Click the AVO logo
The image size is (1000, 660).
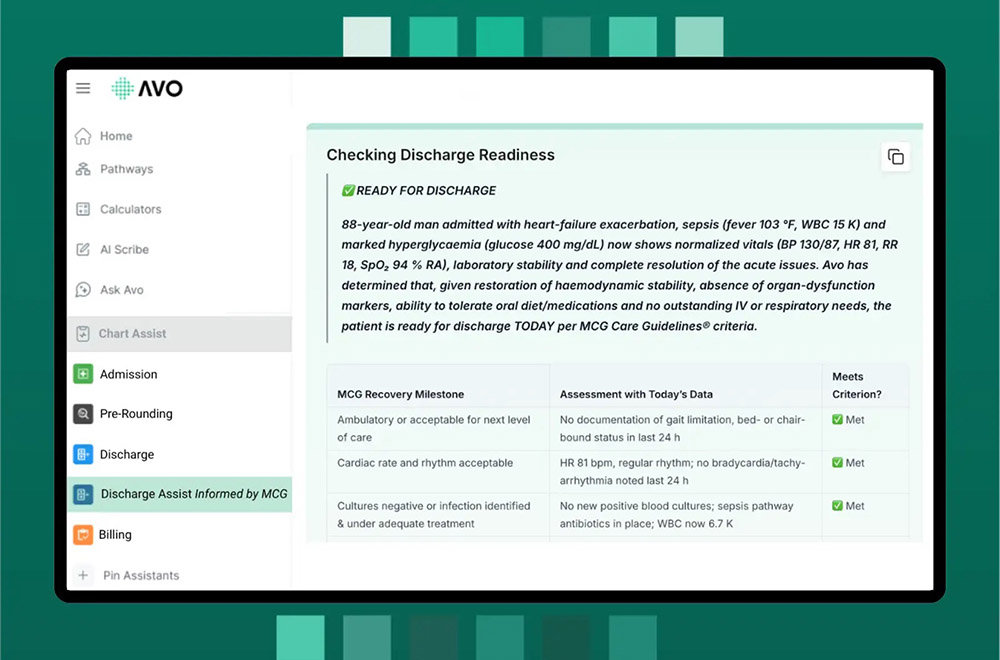[147, 88]
